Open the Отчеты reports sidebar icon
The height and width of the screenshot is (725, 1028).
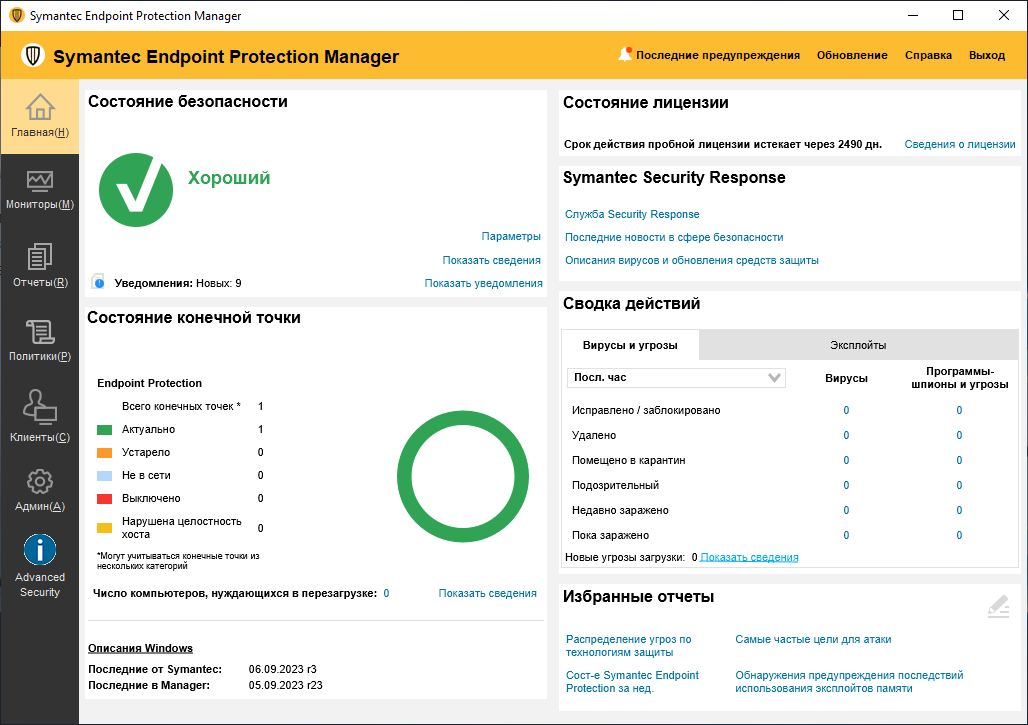(40, 256)
